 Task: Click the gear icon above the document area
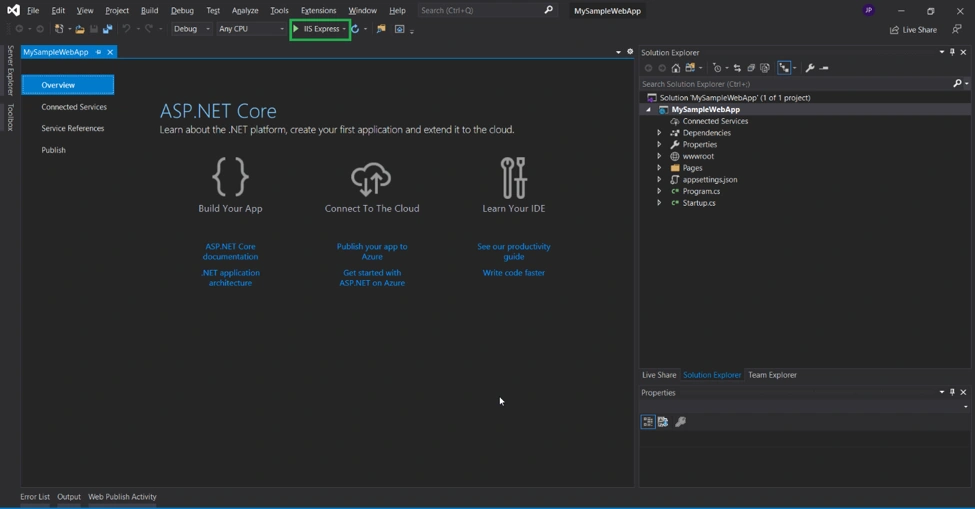click(630, 52)
